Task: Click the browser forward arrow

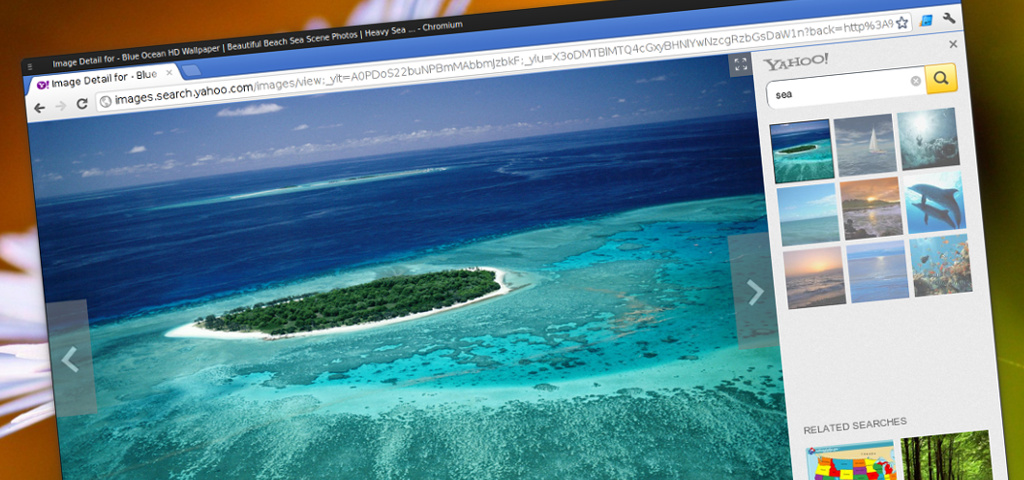Action: pos(61,106)
